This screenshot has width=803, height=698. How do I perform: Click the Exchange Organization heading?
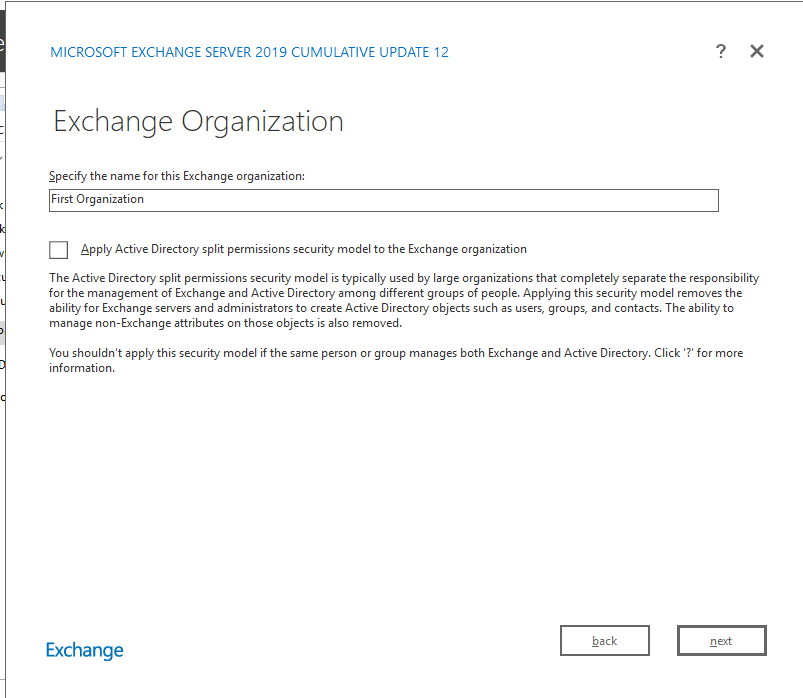click(198, 122)
